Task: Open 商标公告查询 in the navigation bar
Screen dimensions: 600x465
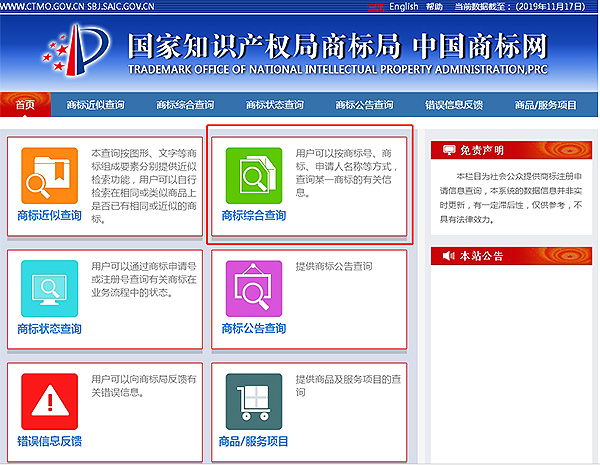Action: (x=364, y=105)
